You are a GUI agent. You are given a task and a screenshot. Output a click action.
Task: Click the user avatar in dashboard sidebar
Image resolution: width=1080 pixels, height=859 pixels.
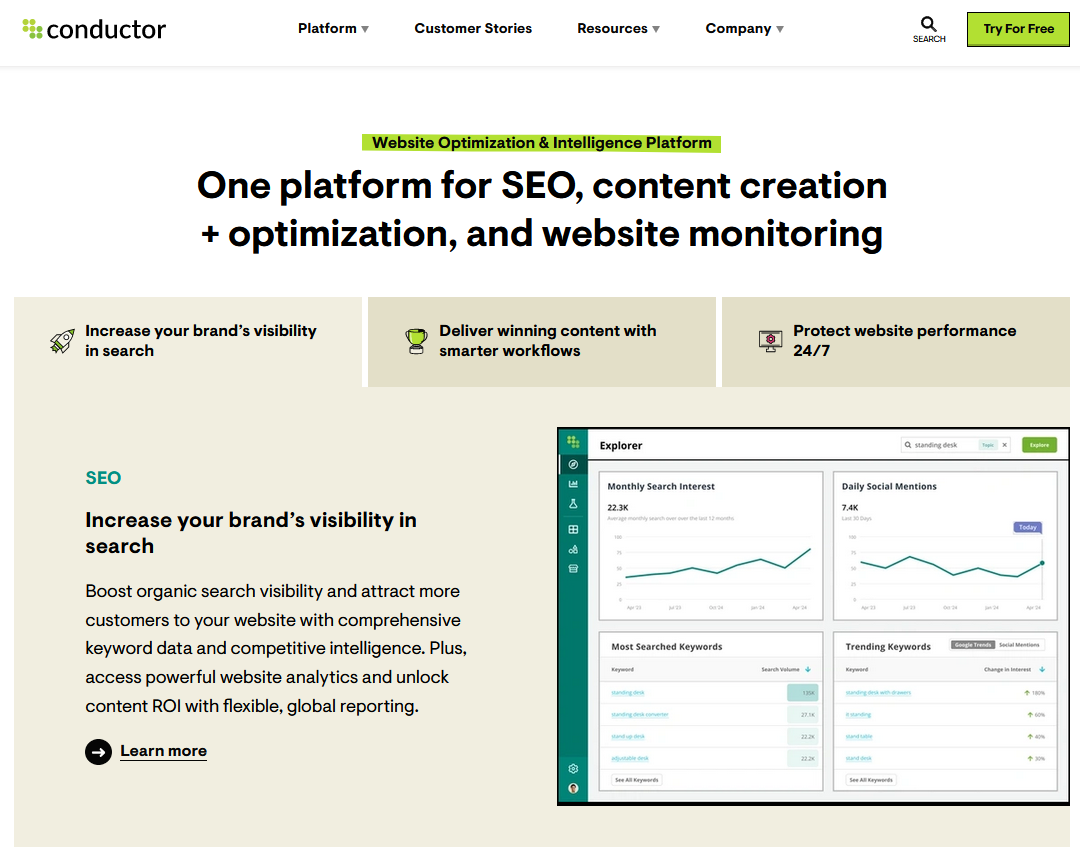click(x=573, y=788)
